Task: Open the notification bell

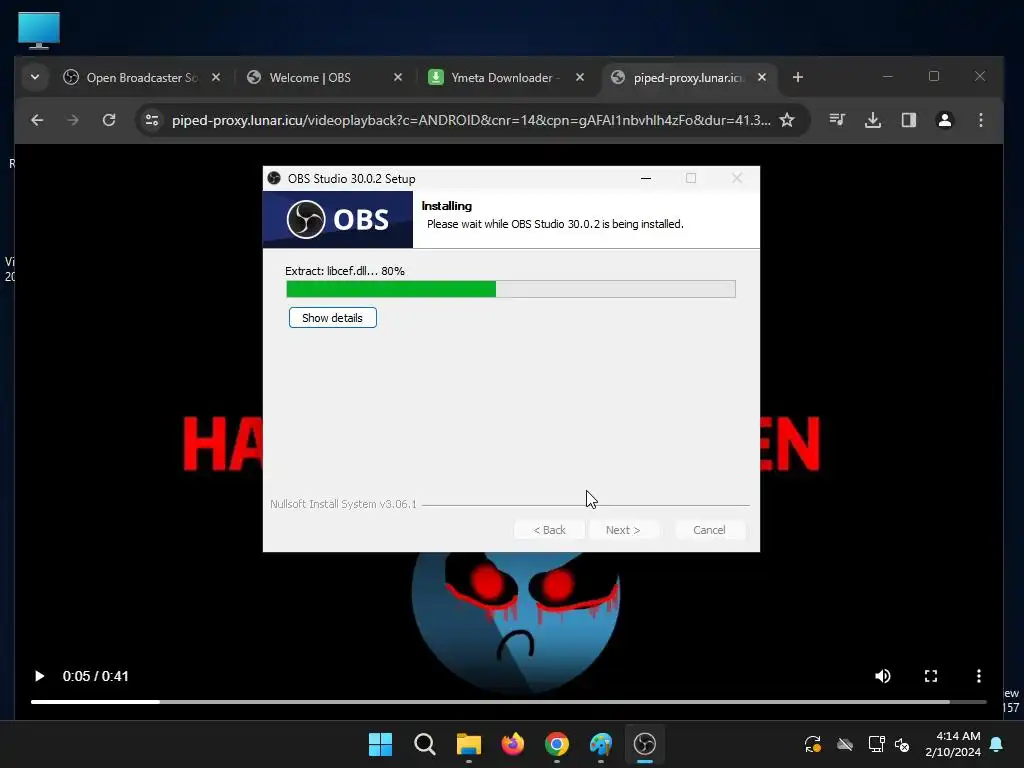Action: click(x=996, y=744)
